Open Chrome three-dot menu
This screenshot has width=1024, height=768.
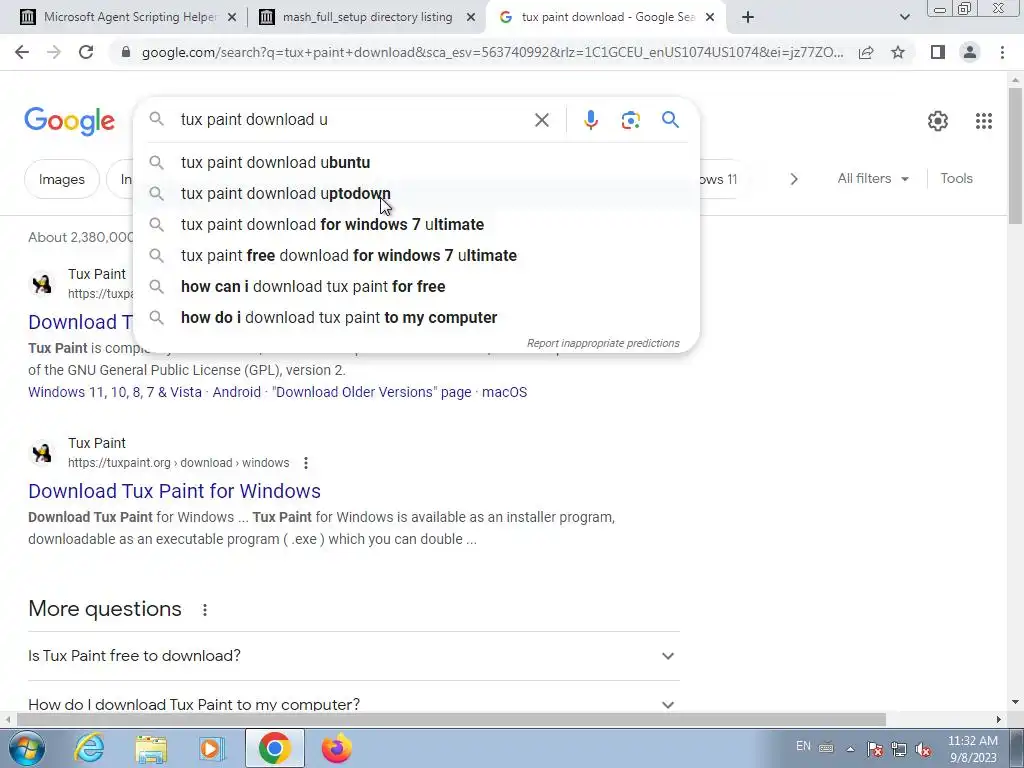point(1002,52)
